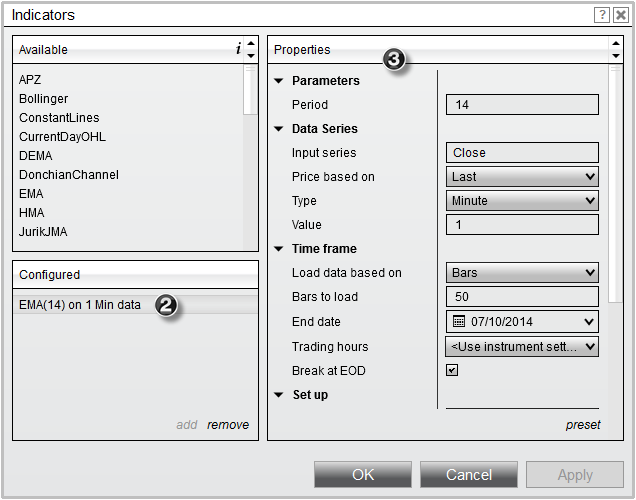The width and height of the screenshot is (636, 500).
Task: Click the help question mark icon
Action: click(x=602, y=15)
